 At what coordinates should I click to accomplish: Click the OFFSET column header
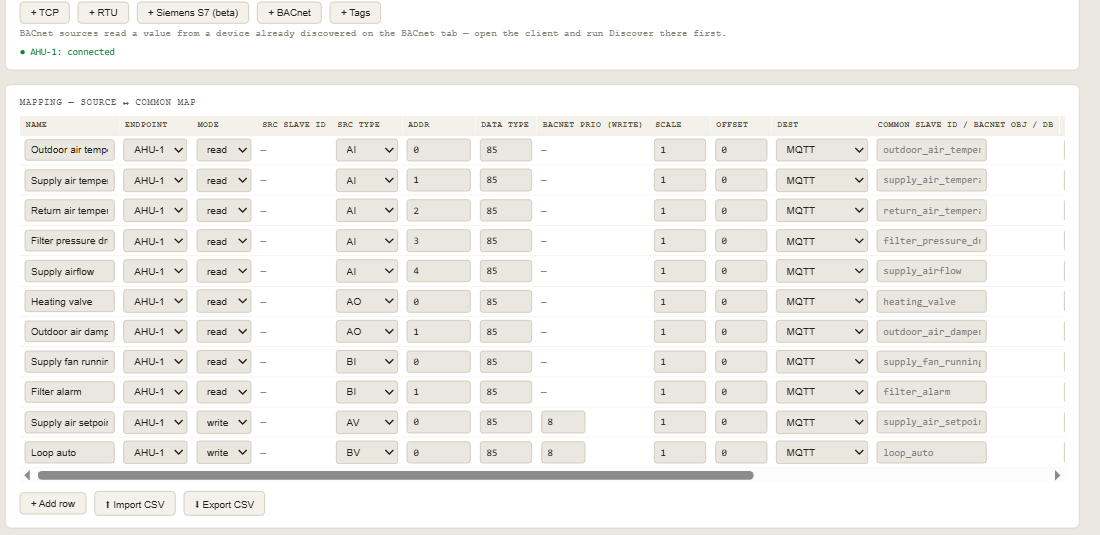tap(732, 125)
